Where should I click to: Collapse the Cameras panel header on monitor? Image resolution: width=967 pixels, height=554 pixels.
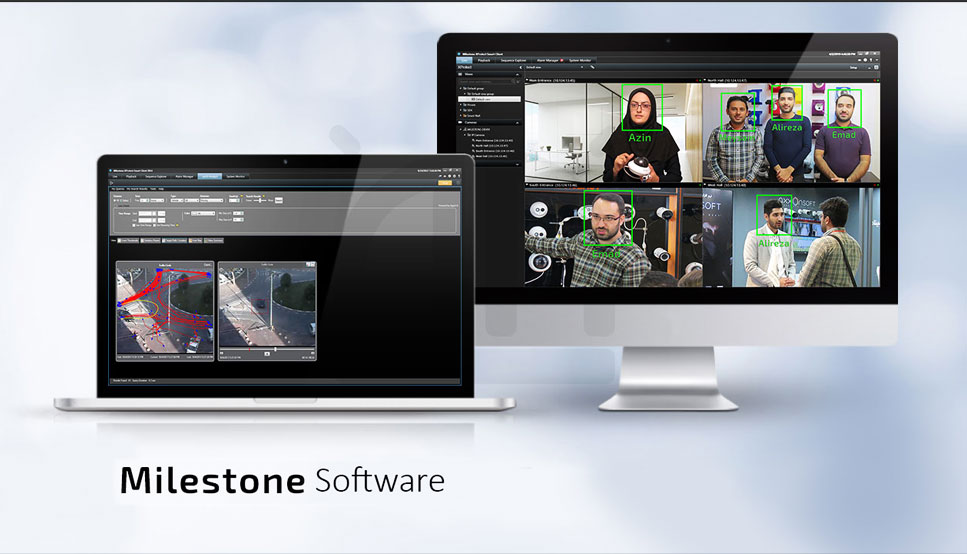[517, 122]
